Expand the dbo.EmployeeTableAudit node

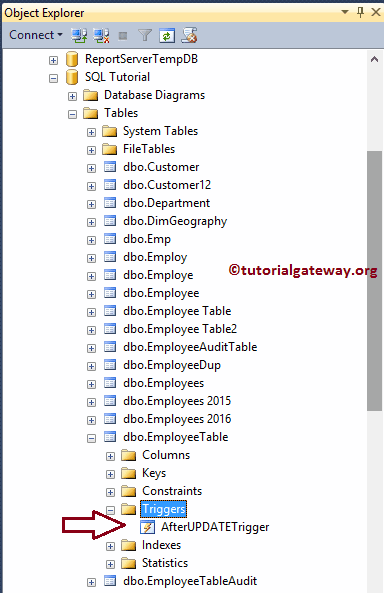pyautogui.click(x=91, y=583)
